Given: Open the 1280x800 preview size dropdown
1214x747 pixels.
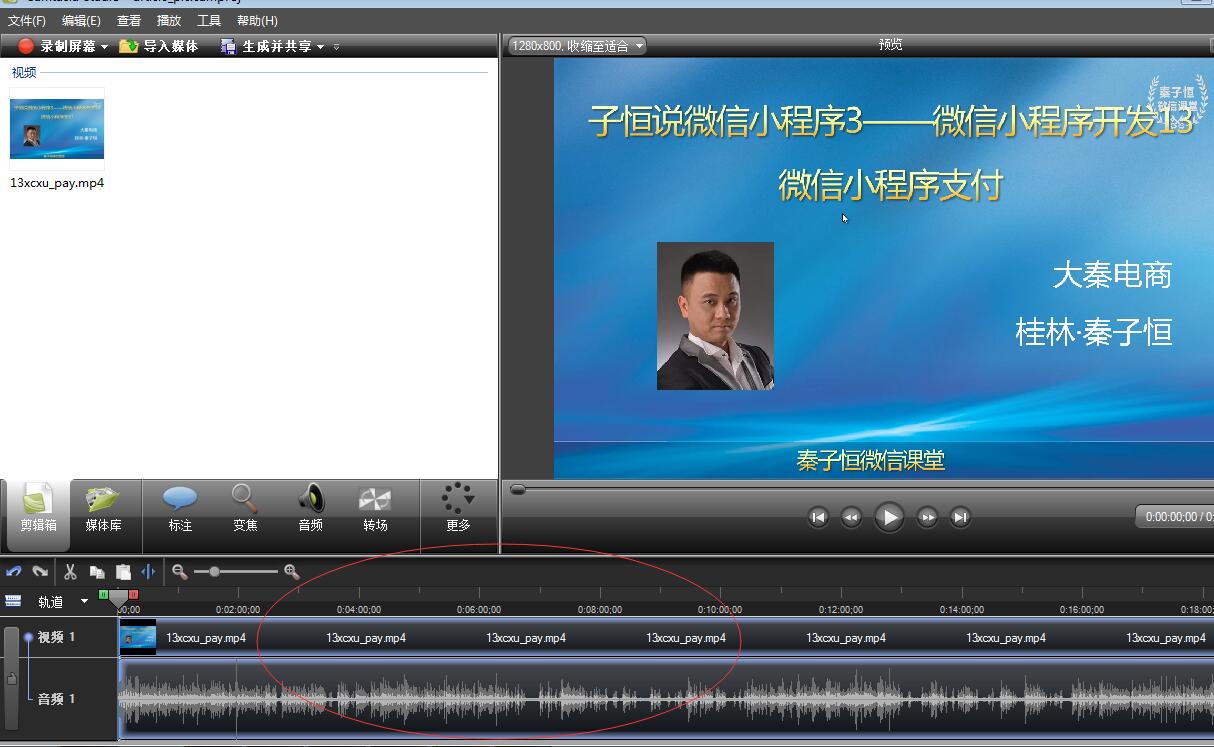Looking at the screenshot, I should (x=577, y=46).
